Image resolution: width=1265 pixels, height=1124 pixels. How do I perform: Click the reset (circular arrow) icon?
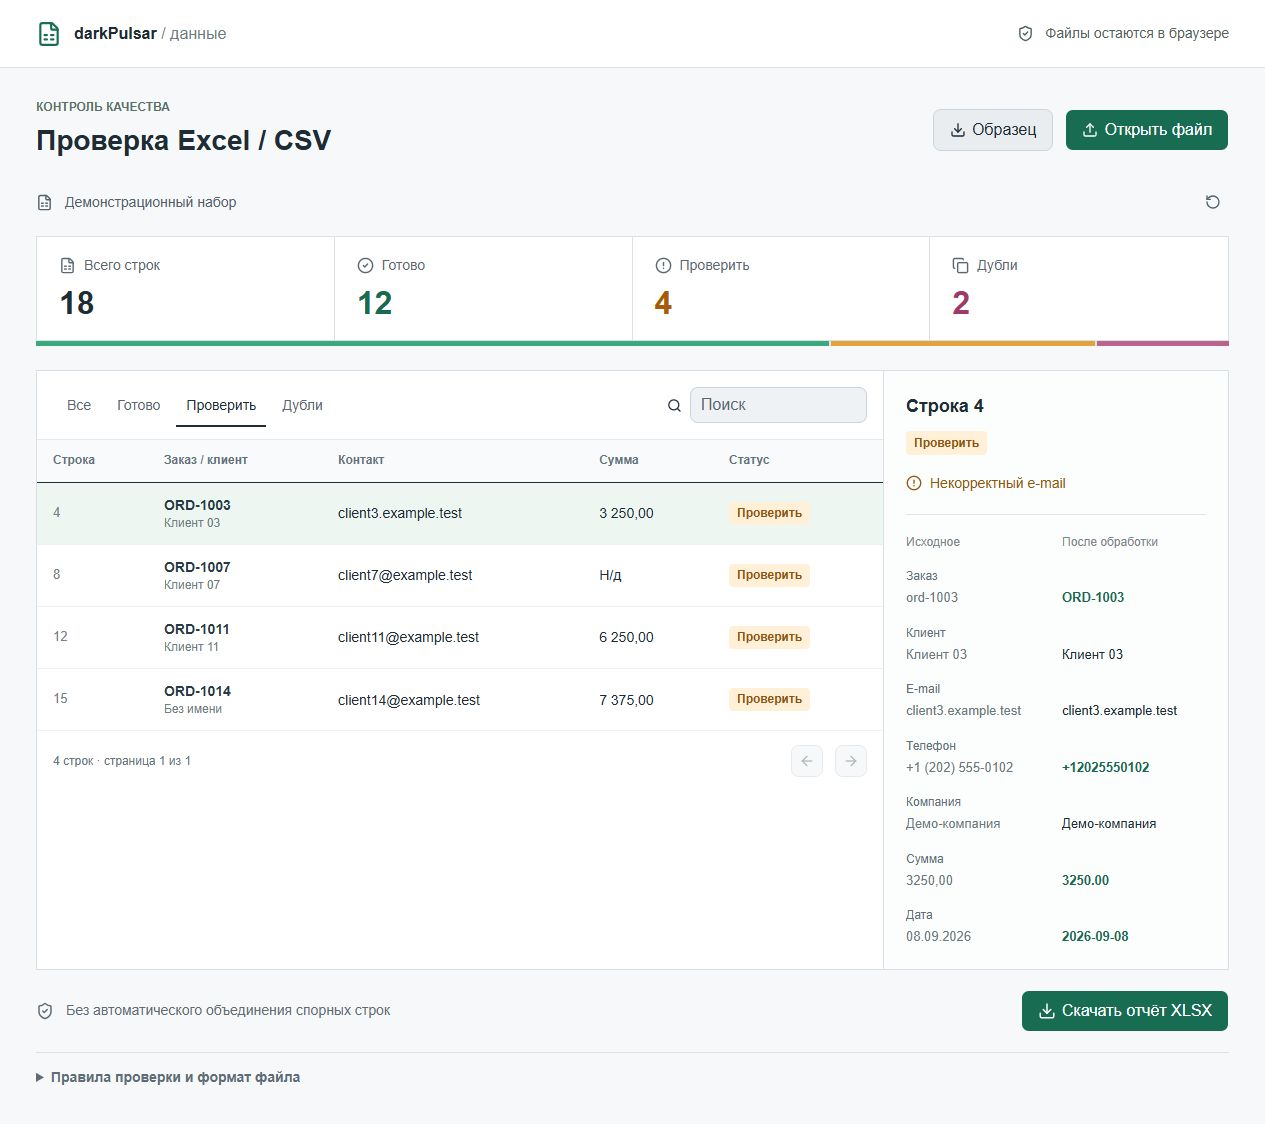[1213, 202]
